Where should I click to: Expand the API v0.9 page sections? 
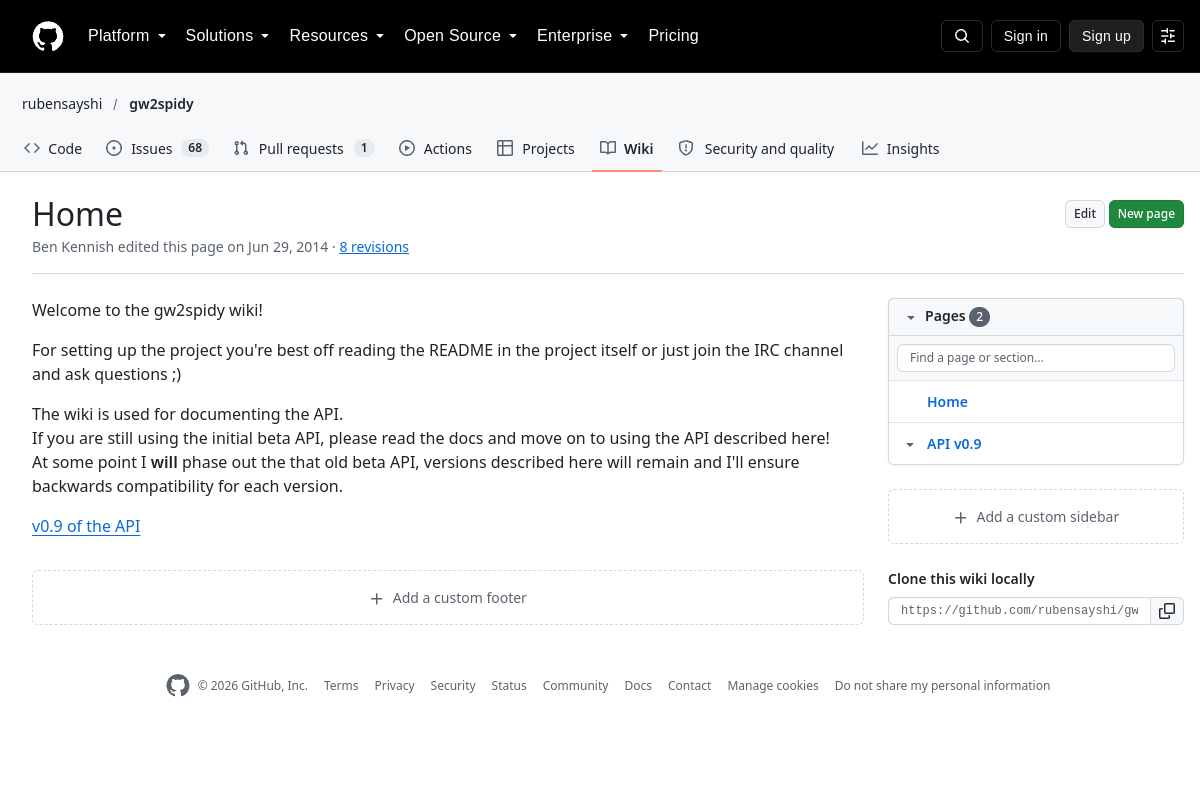(910, 444)
